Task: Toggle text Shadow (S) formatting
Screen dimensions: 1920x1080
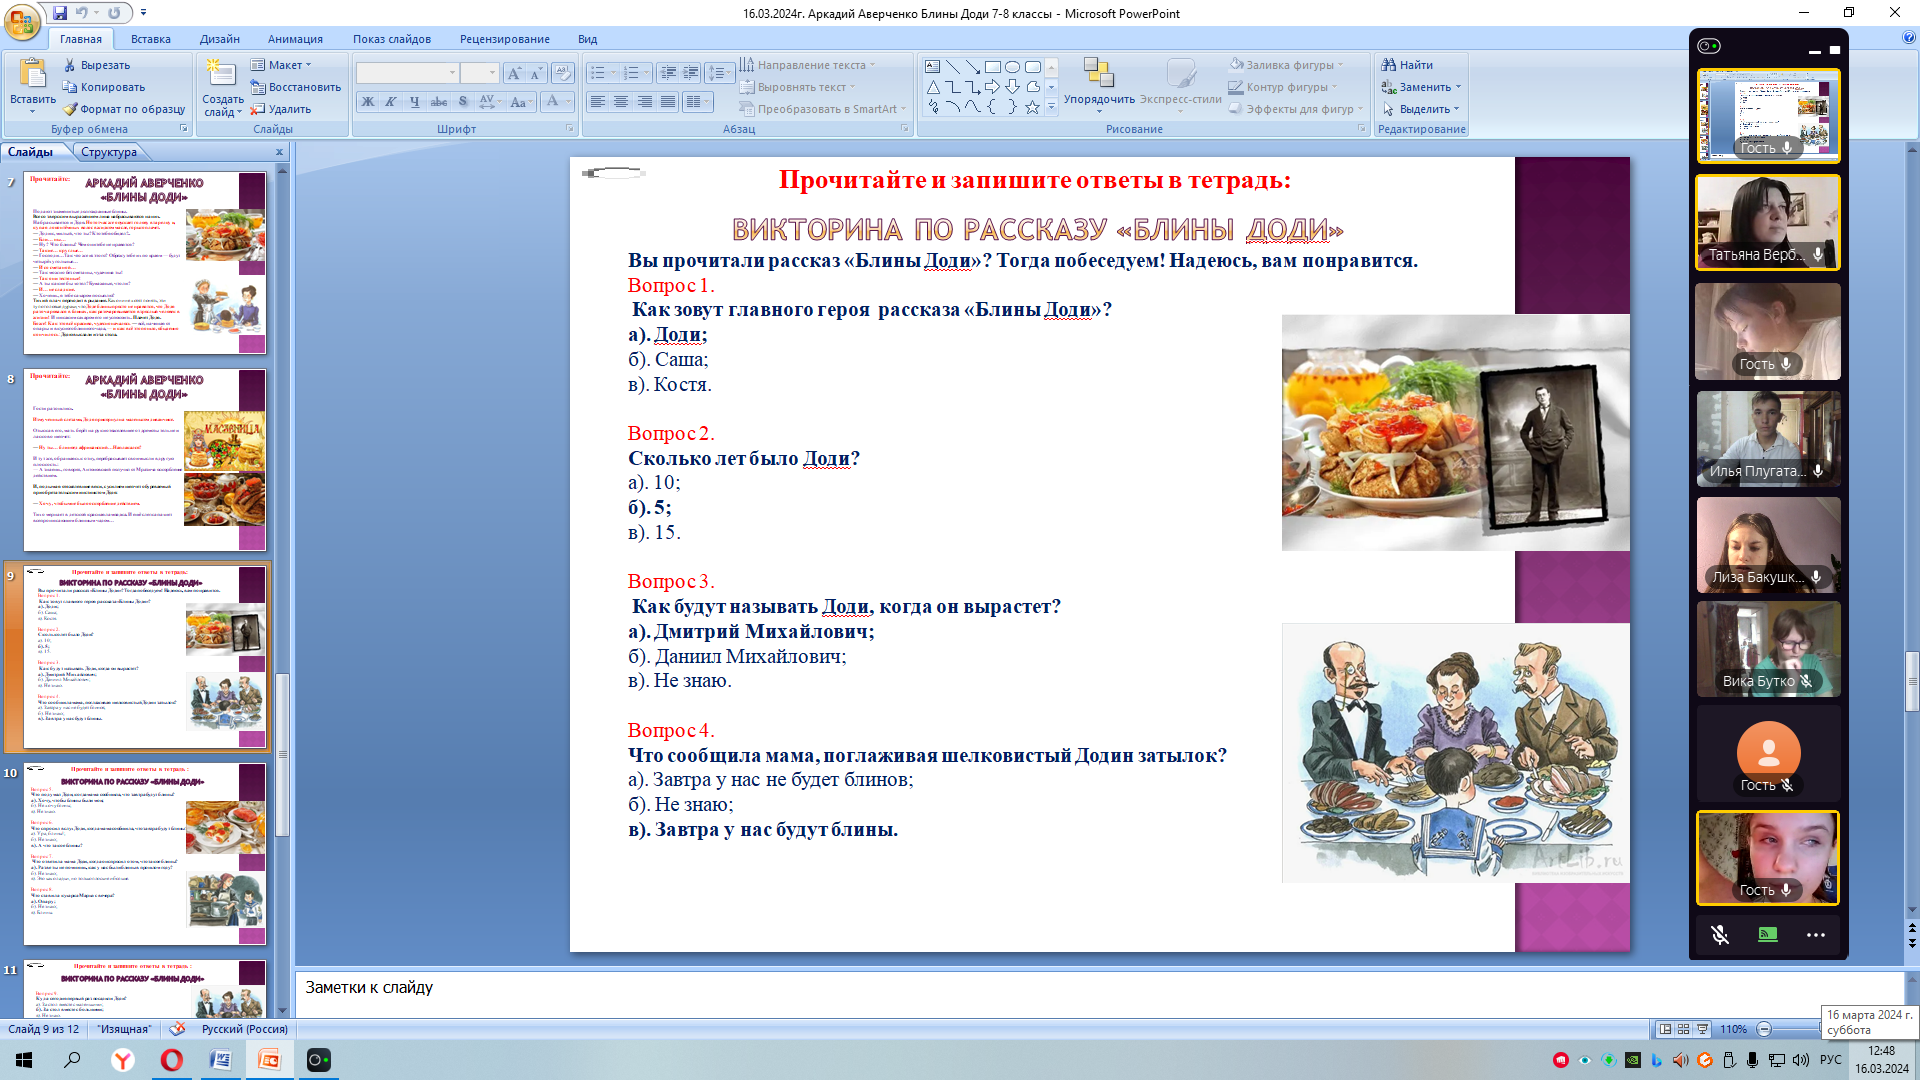Action: [462, 102]
